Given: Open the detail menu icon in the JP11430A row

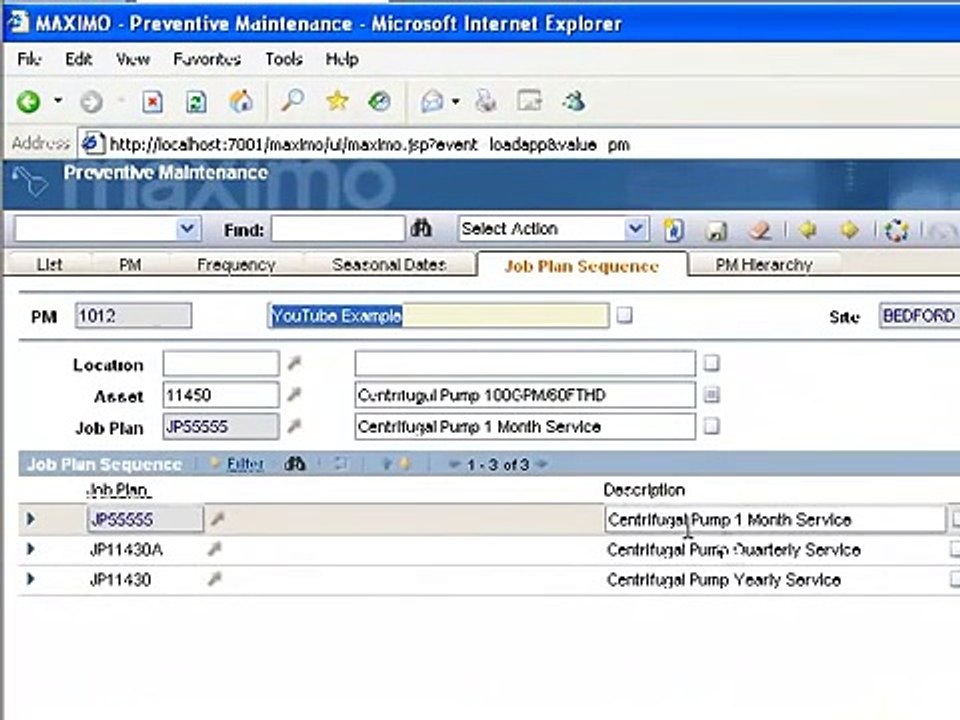Looking at the screenshot, I should pyautogui.click(x=214, y=549).
